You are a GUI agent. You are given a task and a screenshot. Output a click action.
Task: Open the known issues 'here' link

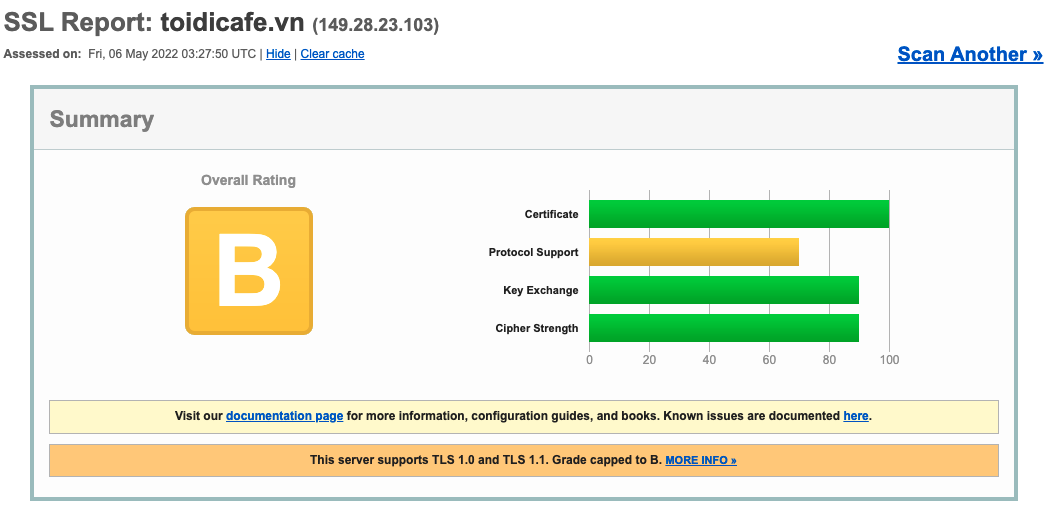click(856, 416)
